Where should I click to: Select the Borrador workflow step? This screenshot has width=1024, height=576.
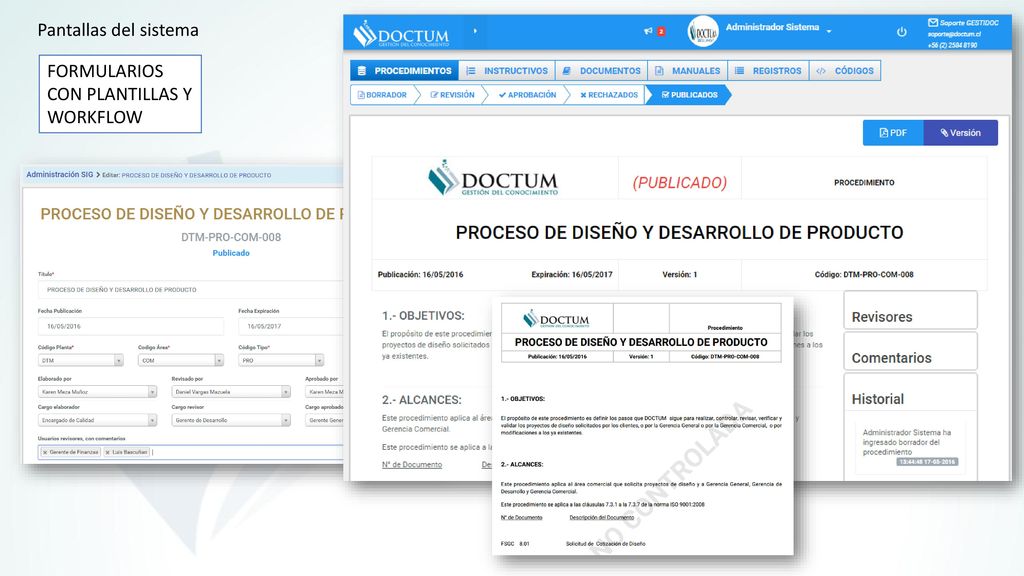[383, 95]
